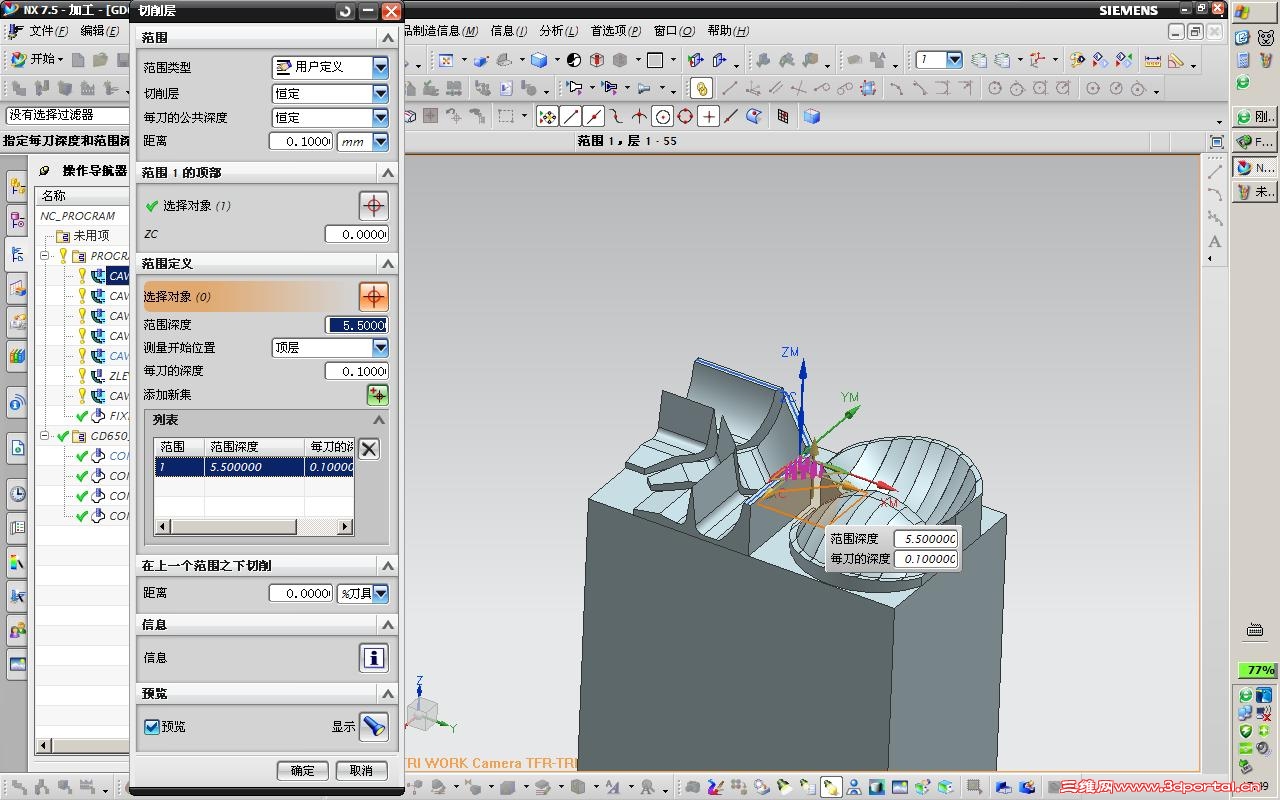The width and height of the screenshot is (1280, 800).
Task: Open the Window menu
Action: pyautogui.click(x=674, y=31)
